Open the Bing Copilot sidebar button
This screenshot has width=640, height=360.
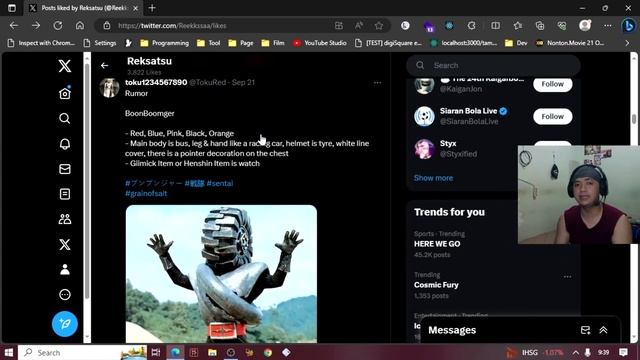(x=628, y=26)
